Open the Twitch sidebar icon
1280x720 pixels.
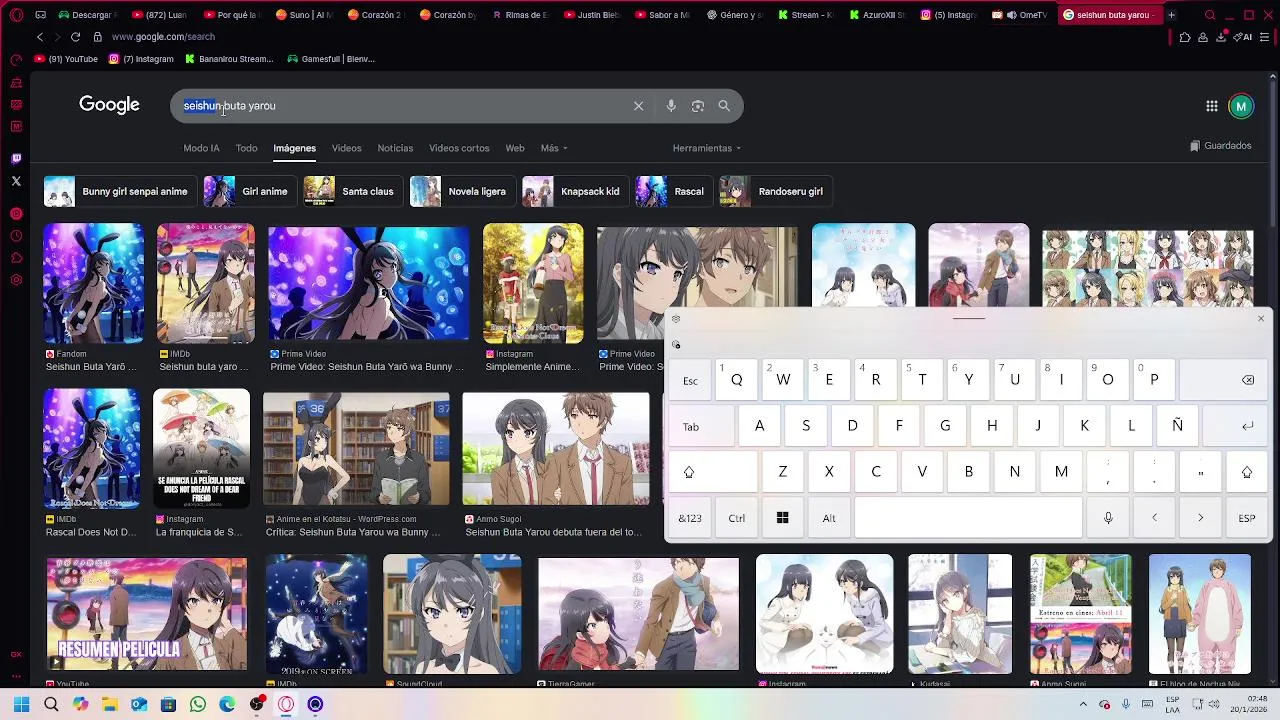coord(16,158)
